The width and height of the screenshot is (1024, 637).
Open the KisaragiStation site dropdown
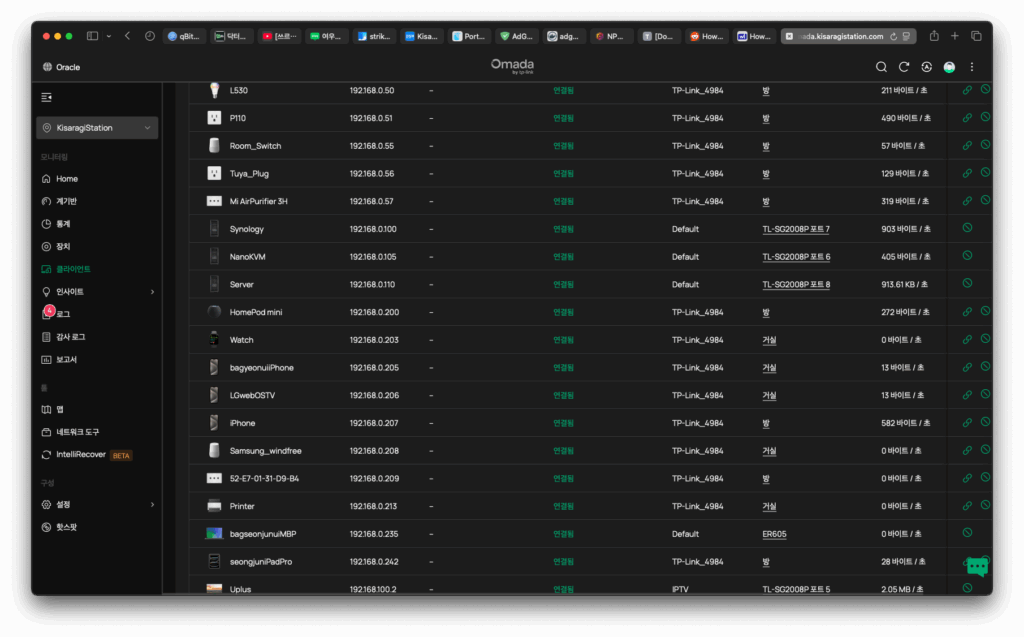pos(97,128)
